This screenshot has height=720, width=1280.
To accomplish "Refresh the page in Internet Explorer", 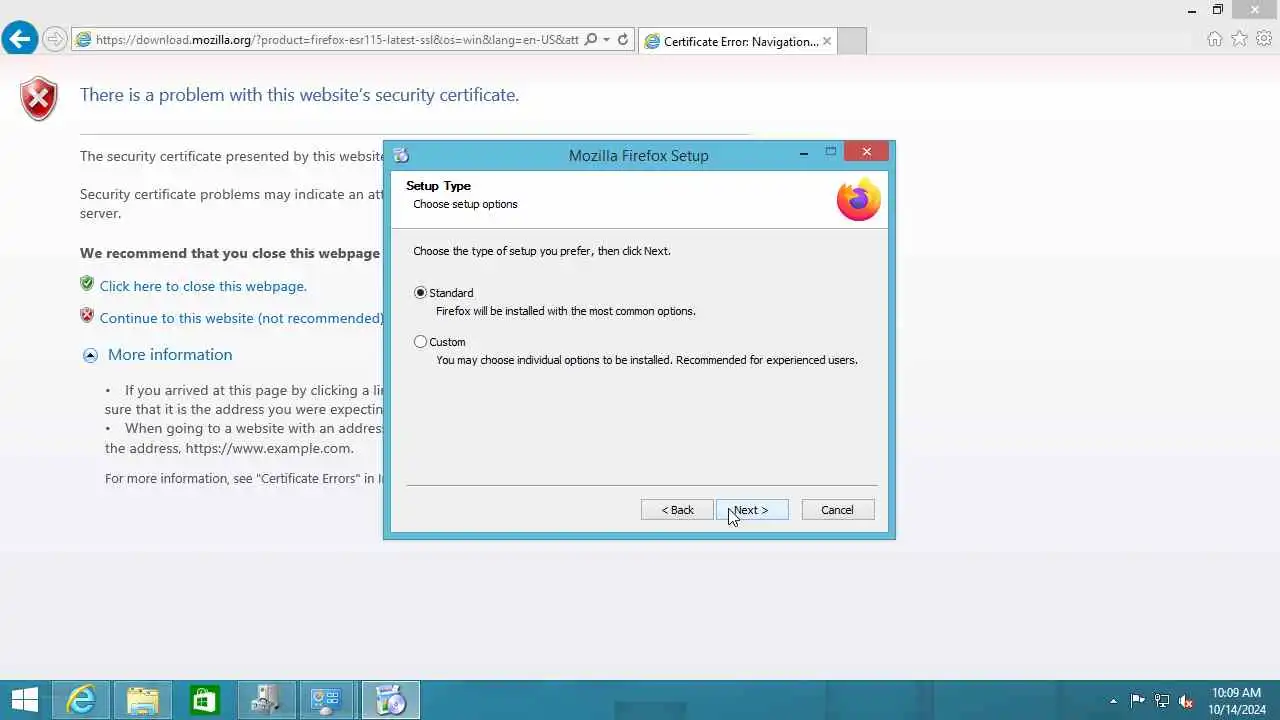I will pos(623,40).
